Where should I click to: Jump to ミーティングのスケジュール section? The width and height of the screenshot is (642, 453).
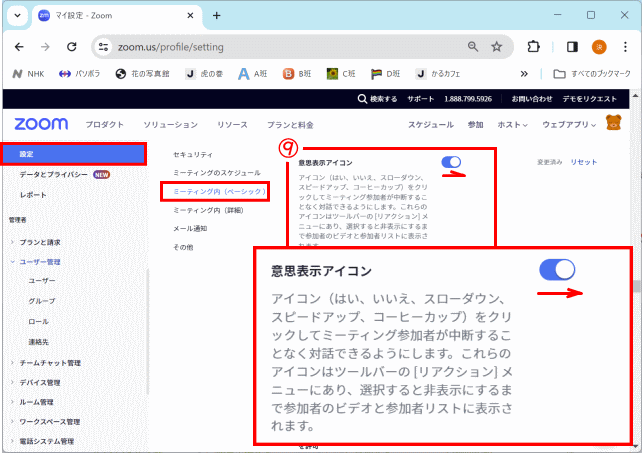point(217,173)
